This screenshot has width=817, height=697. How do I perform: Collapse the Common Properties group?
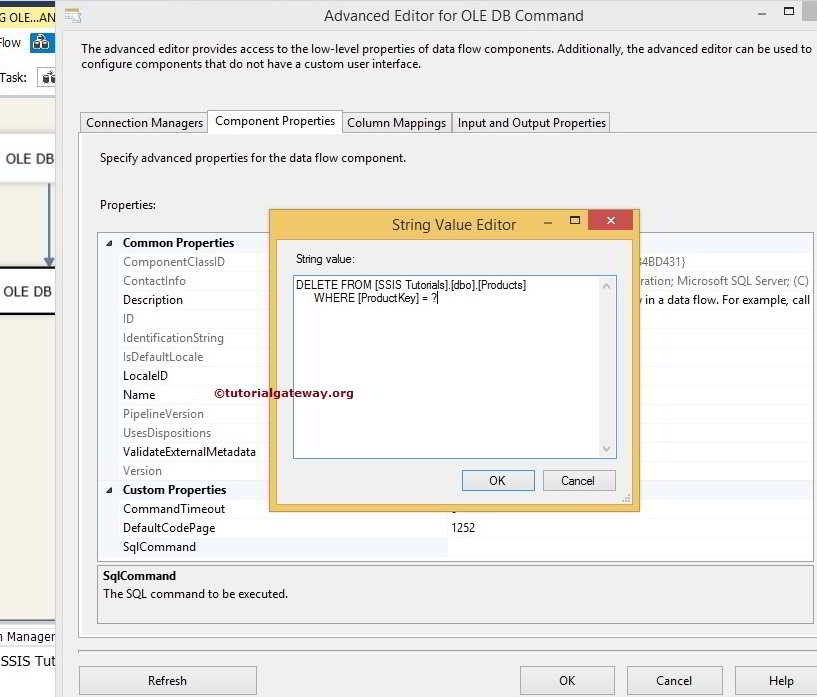point(108,242)
